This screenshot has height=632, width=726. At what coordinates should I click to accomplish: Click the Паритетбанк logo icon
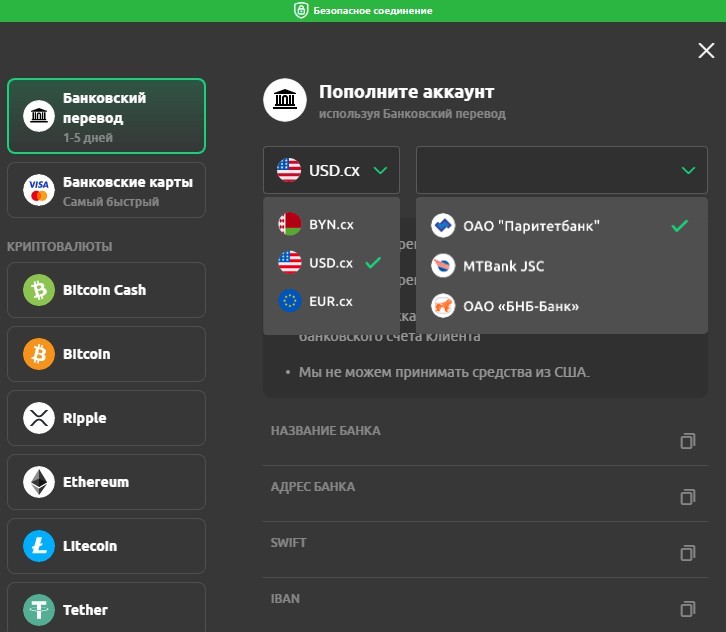[x=443, y=226]
